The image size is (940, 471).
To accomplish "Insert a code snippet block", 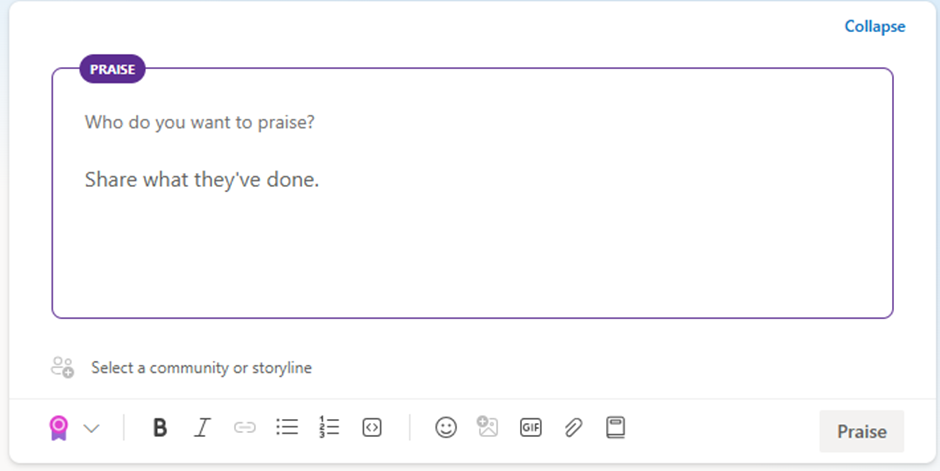I will coord(372,427).
